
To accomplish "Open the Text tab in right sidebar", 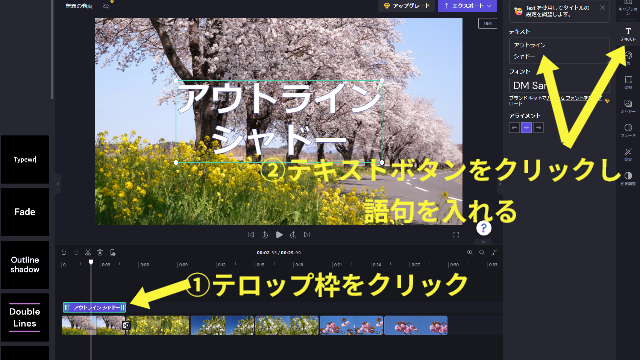I will pyautogui.click(x=628, y=34).
